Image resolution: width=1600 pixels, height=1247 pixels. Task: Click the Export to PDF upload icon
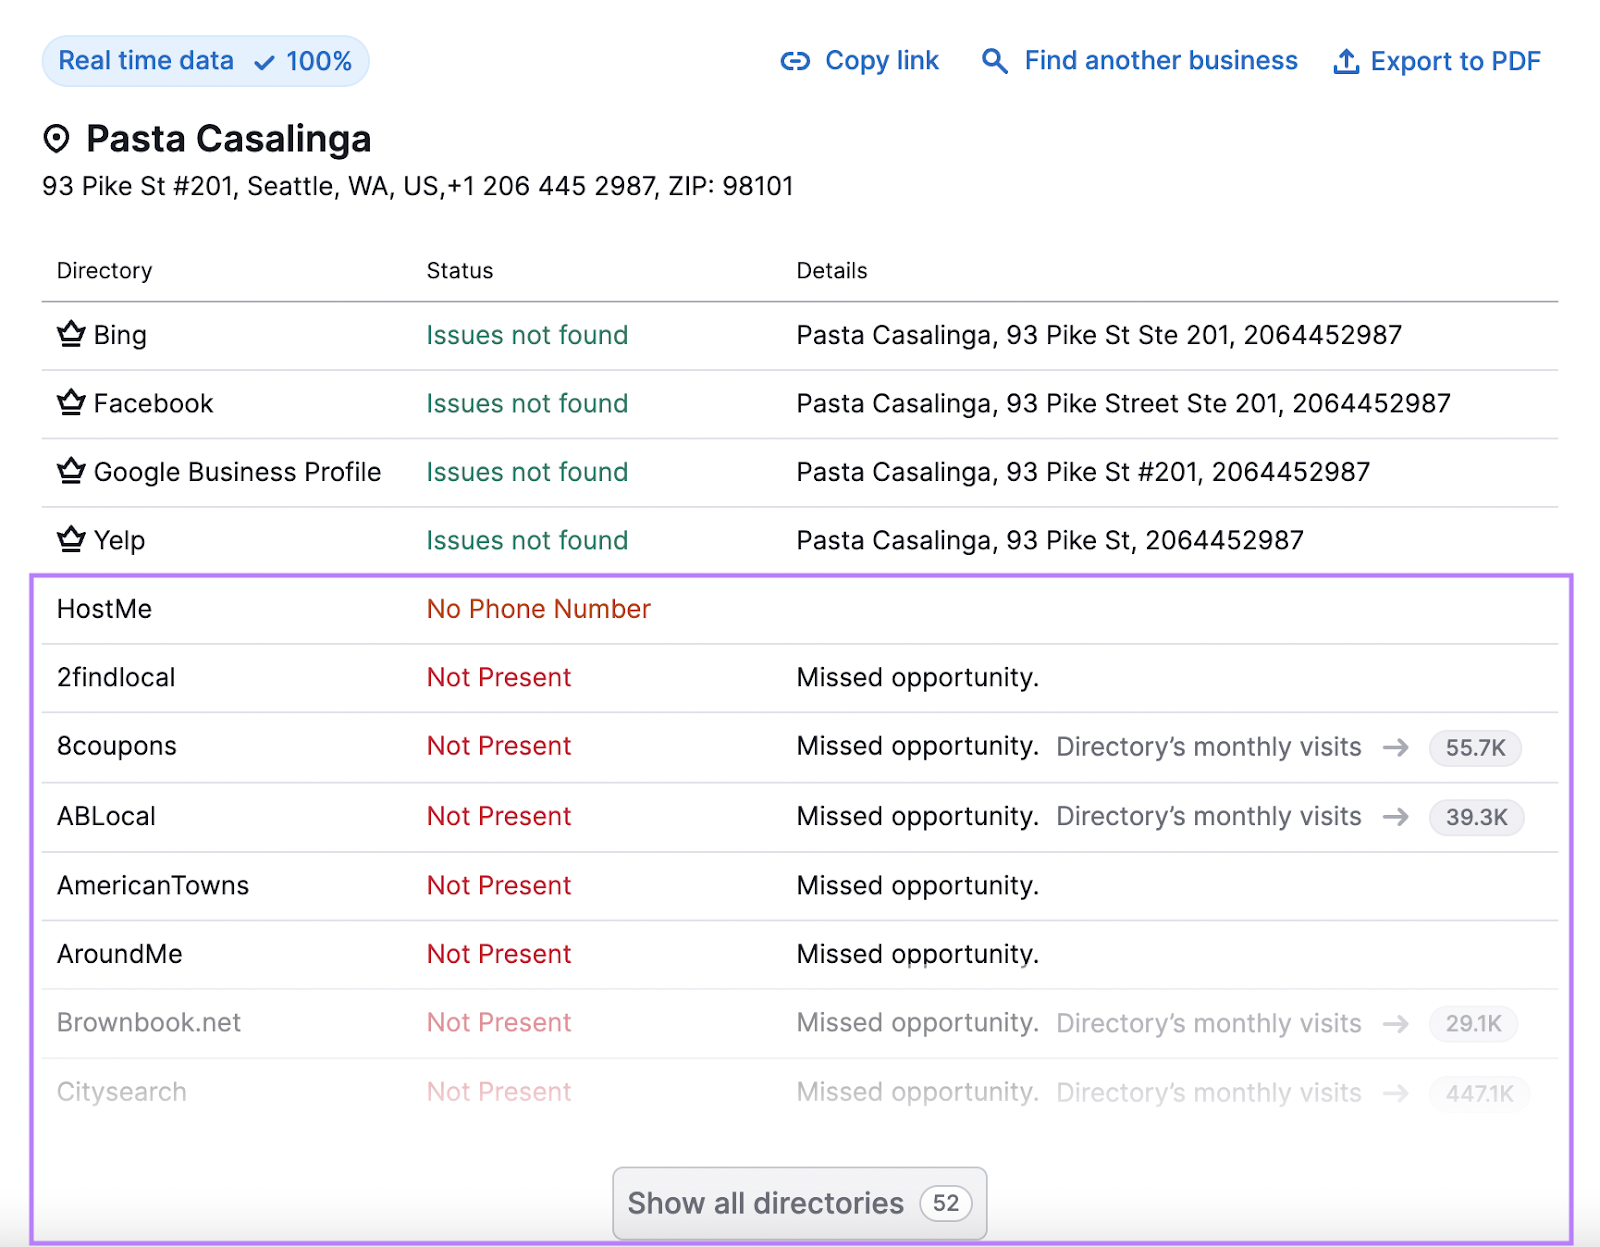coord(1346,62)
